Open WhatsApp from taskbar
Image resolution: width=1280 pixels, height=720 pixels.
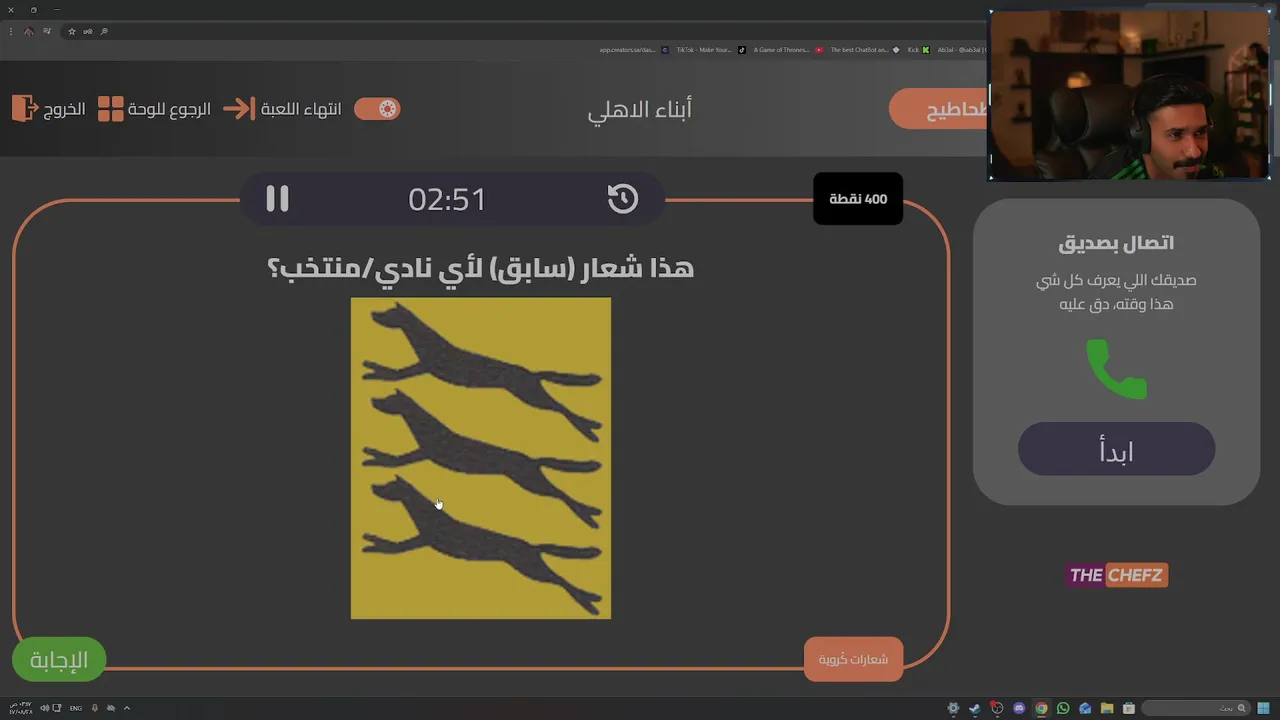(1063, 708)
